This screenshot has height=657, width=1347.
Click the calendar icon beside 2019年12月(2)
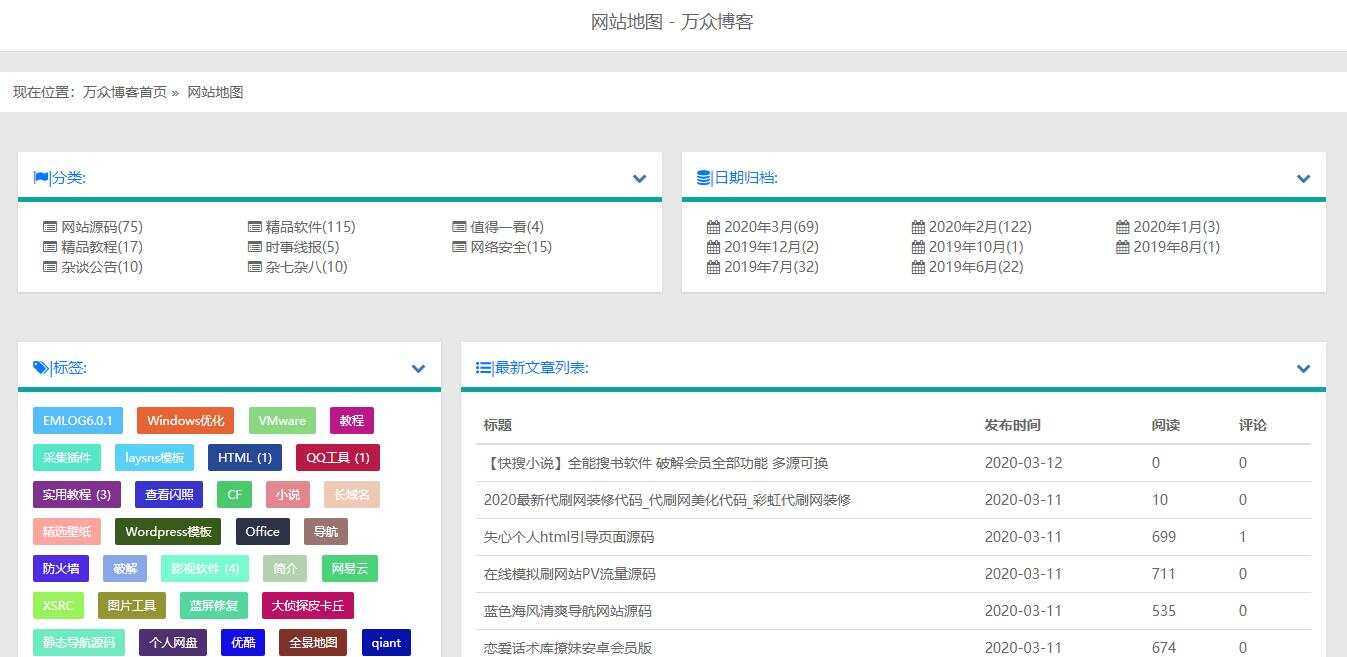coord(712,246)
